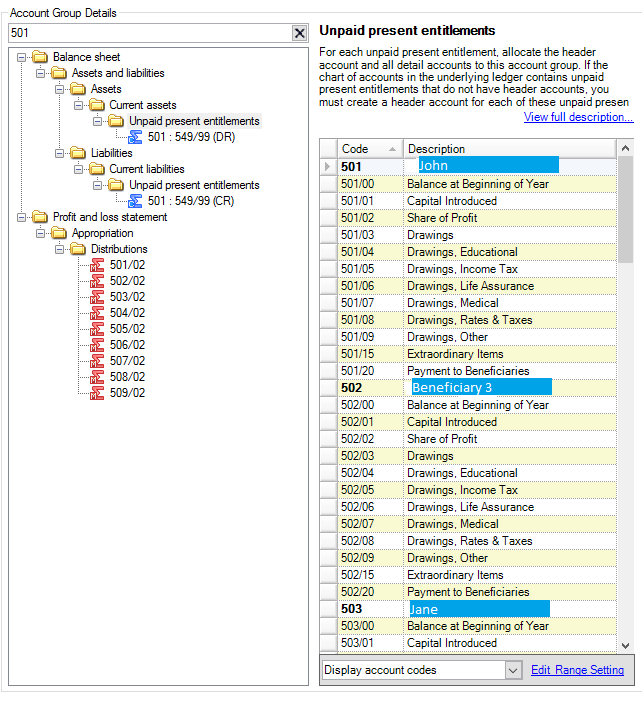Click the Edit Range Setting link
This screenshot has width=642, height=701.
(x=577, y=670)
